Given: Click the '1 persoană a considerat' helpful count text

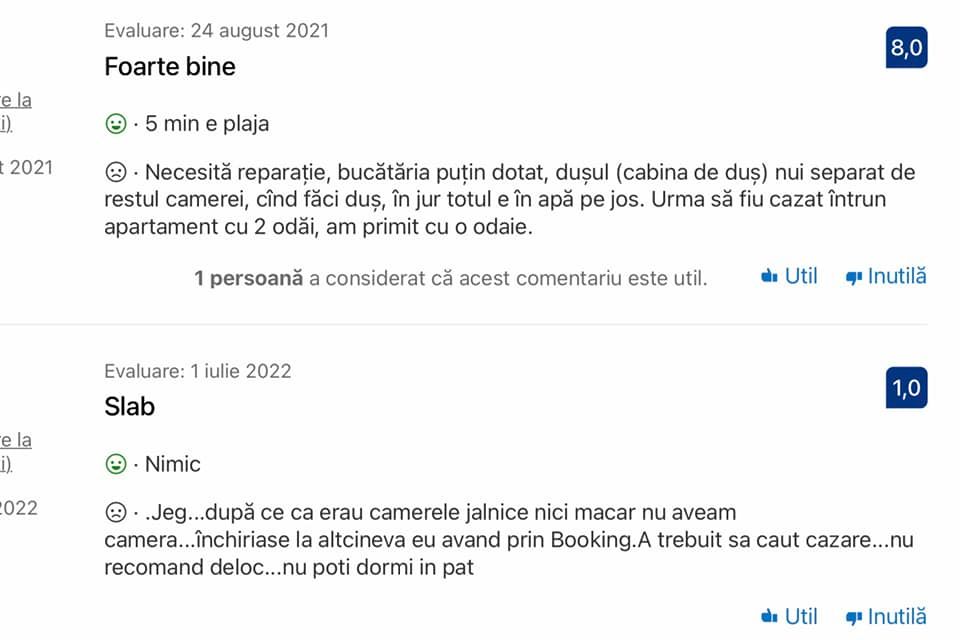Looking at the screenshot, I should [450, 278].
